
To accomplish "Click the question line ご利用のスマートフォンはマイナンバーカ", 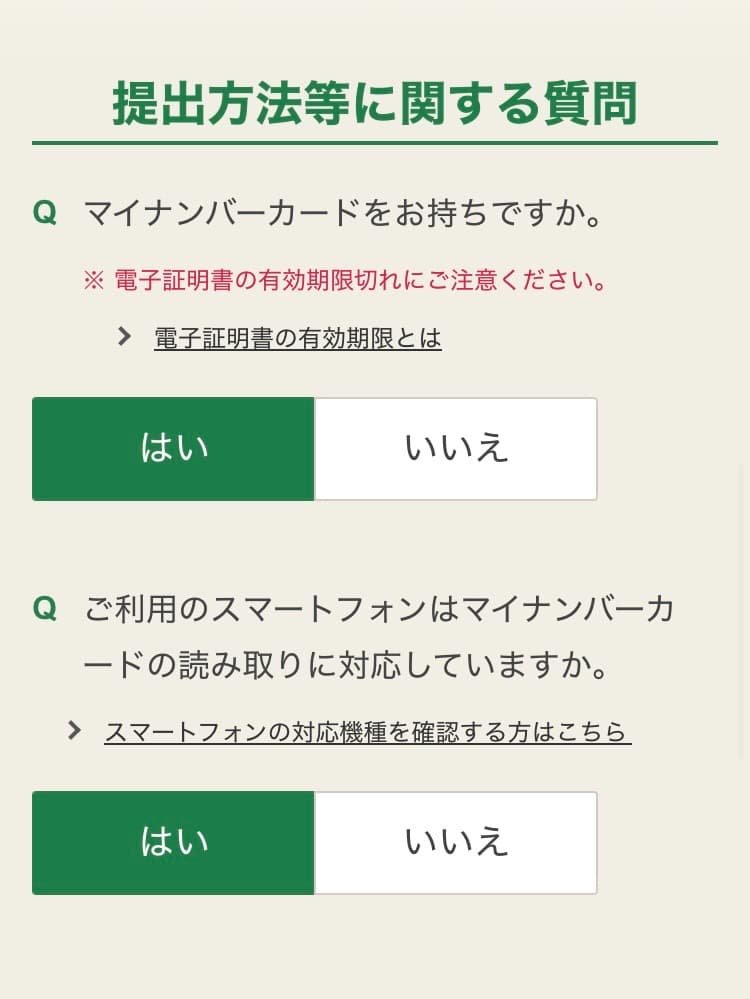I will [379, 608].
